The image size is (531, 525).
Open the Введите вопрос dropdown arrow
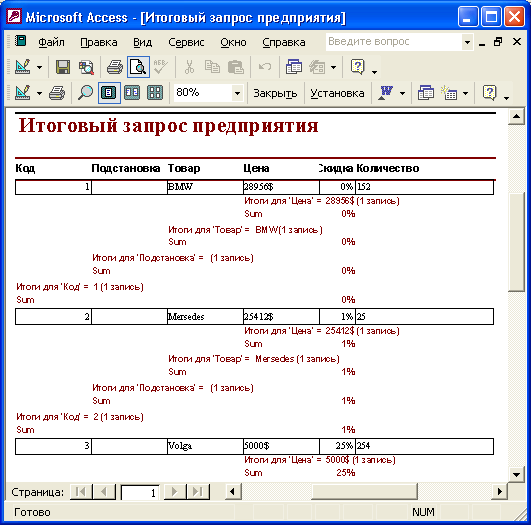pos(467,42)
